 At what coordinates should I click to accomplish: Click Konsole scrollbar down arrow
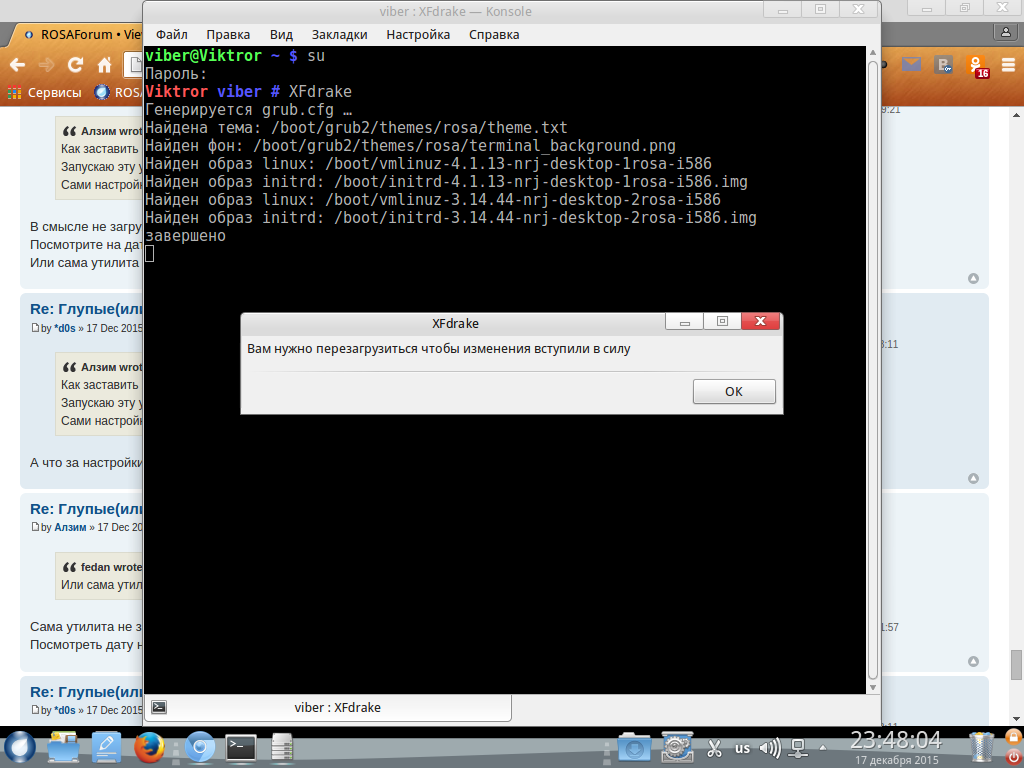pos(873,688)
